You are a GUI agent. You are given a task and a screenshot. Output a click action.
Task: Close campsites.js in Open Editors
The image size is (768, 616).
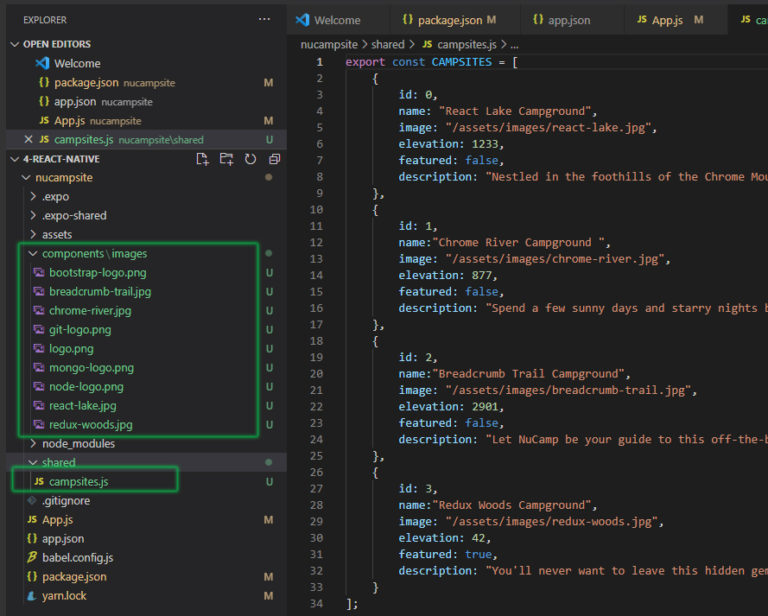(28, 140)
